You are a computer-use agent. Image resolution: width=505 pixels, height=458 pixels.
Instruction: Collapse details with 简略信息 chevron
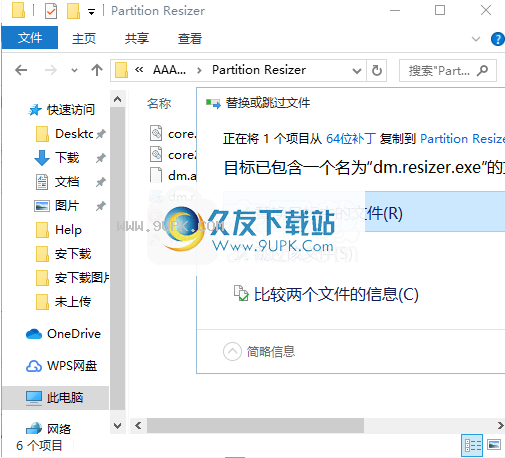(x=232, y=351)
